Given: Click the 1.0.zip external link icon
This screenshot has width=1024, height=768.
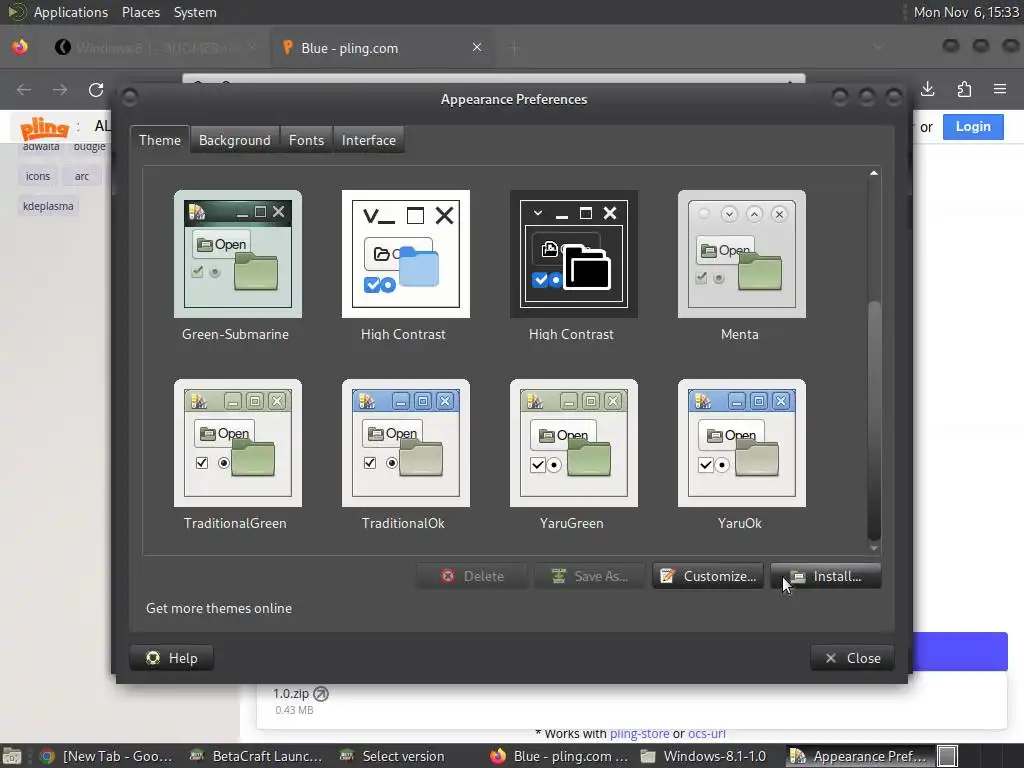Looking at the screenshot, I should (x=321, y=694).
